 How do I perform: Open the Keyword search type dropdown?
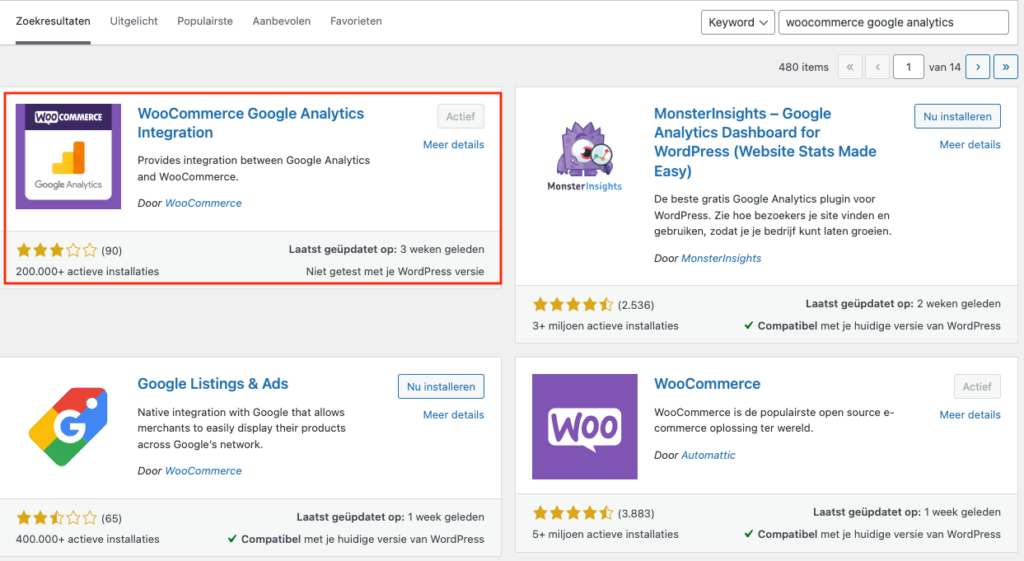click(x=738, y=22)
